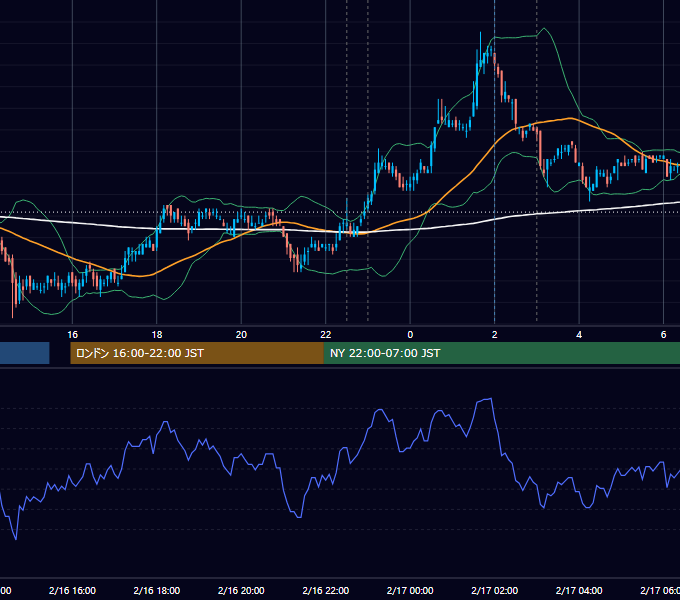Click the 0 hour label on the price chart axis
680x600 pixels.
tap(410, 334)
